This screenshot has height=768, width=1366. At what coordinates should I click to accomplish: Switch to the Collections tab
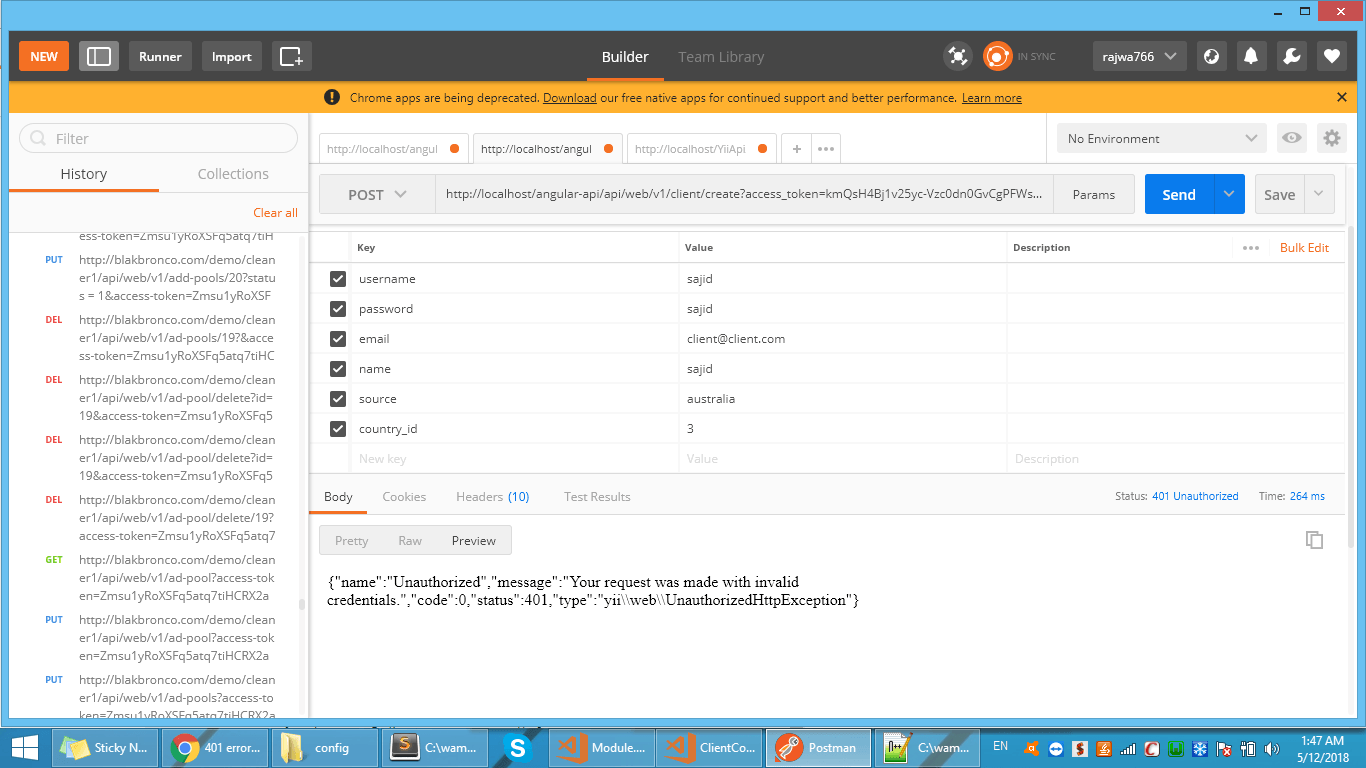click(x=233, y=174)
